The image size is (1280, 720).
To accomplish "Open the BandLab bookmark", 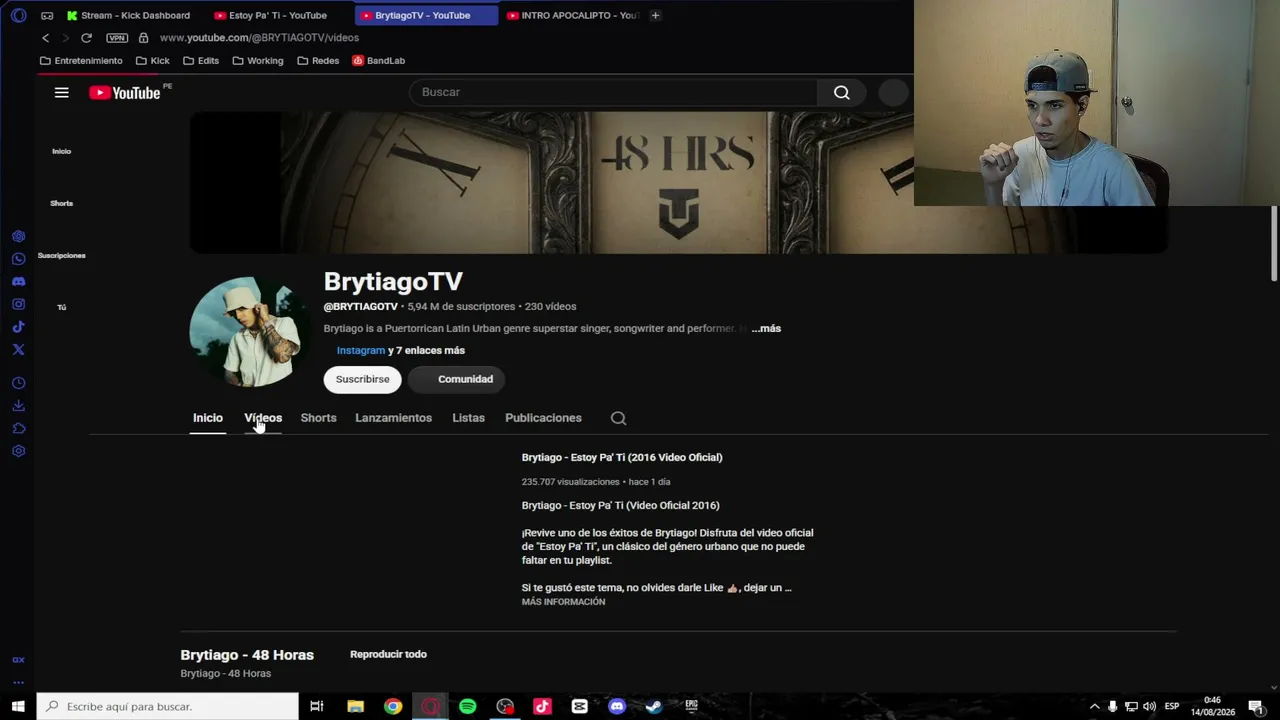I will [x=378, y=61].
